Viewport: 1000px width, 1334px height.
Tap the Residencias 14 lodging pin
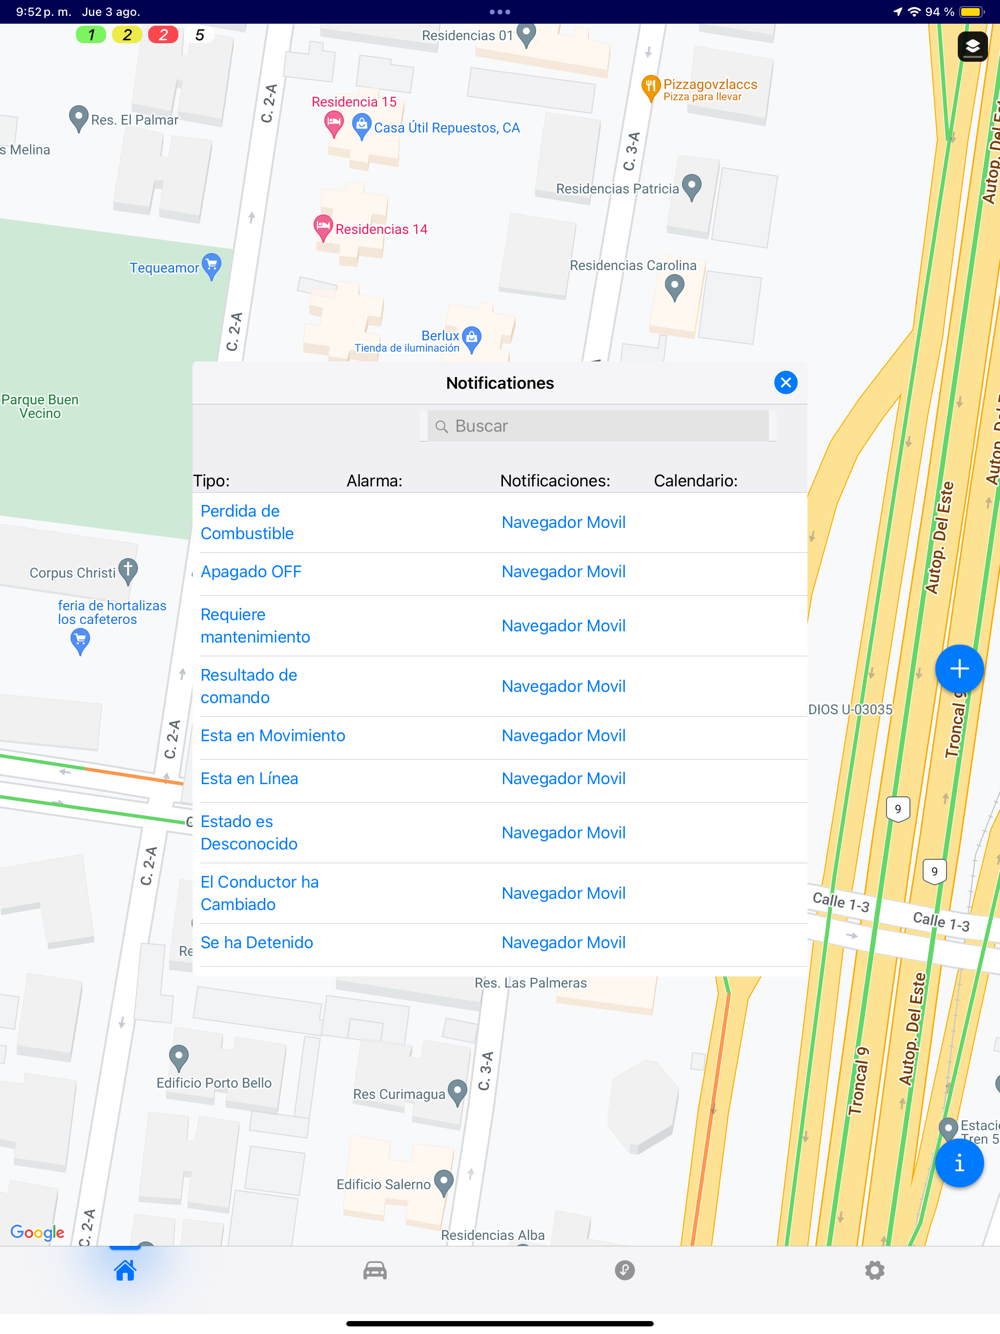[323, 228]
